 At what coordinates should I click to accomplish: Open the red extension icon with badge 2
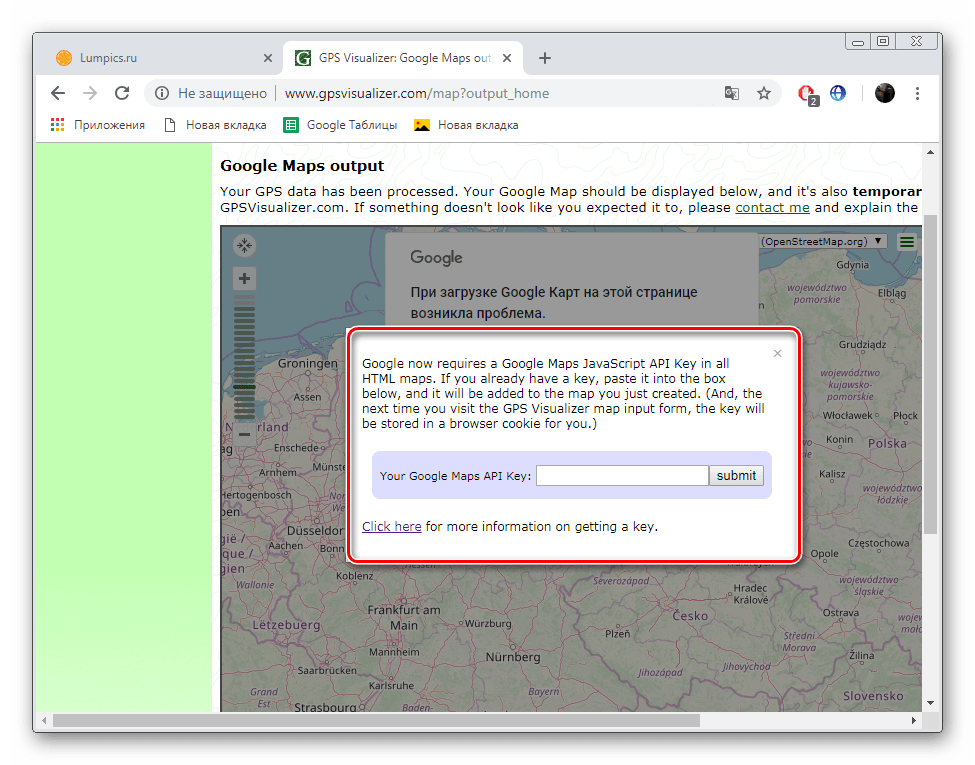coord(807,95)
